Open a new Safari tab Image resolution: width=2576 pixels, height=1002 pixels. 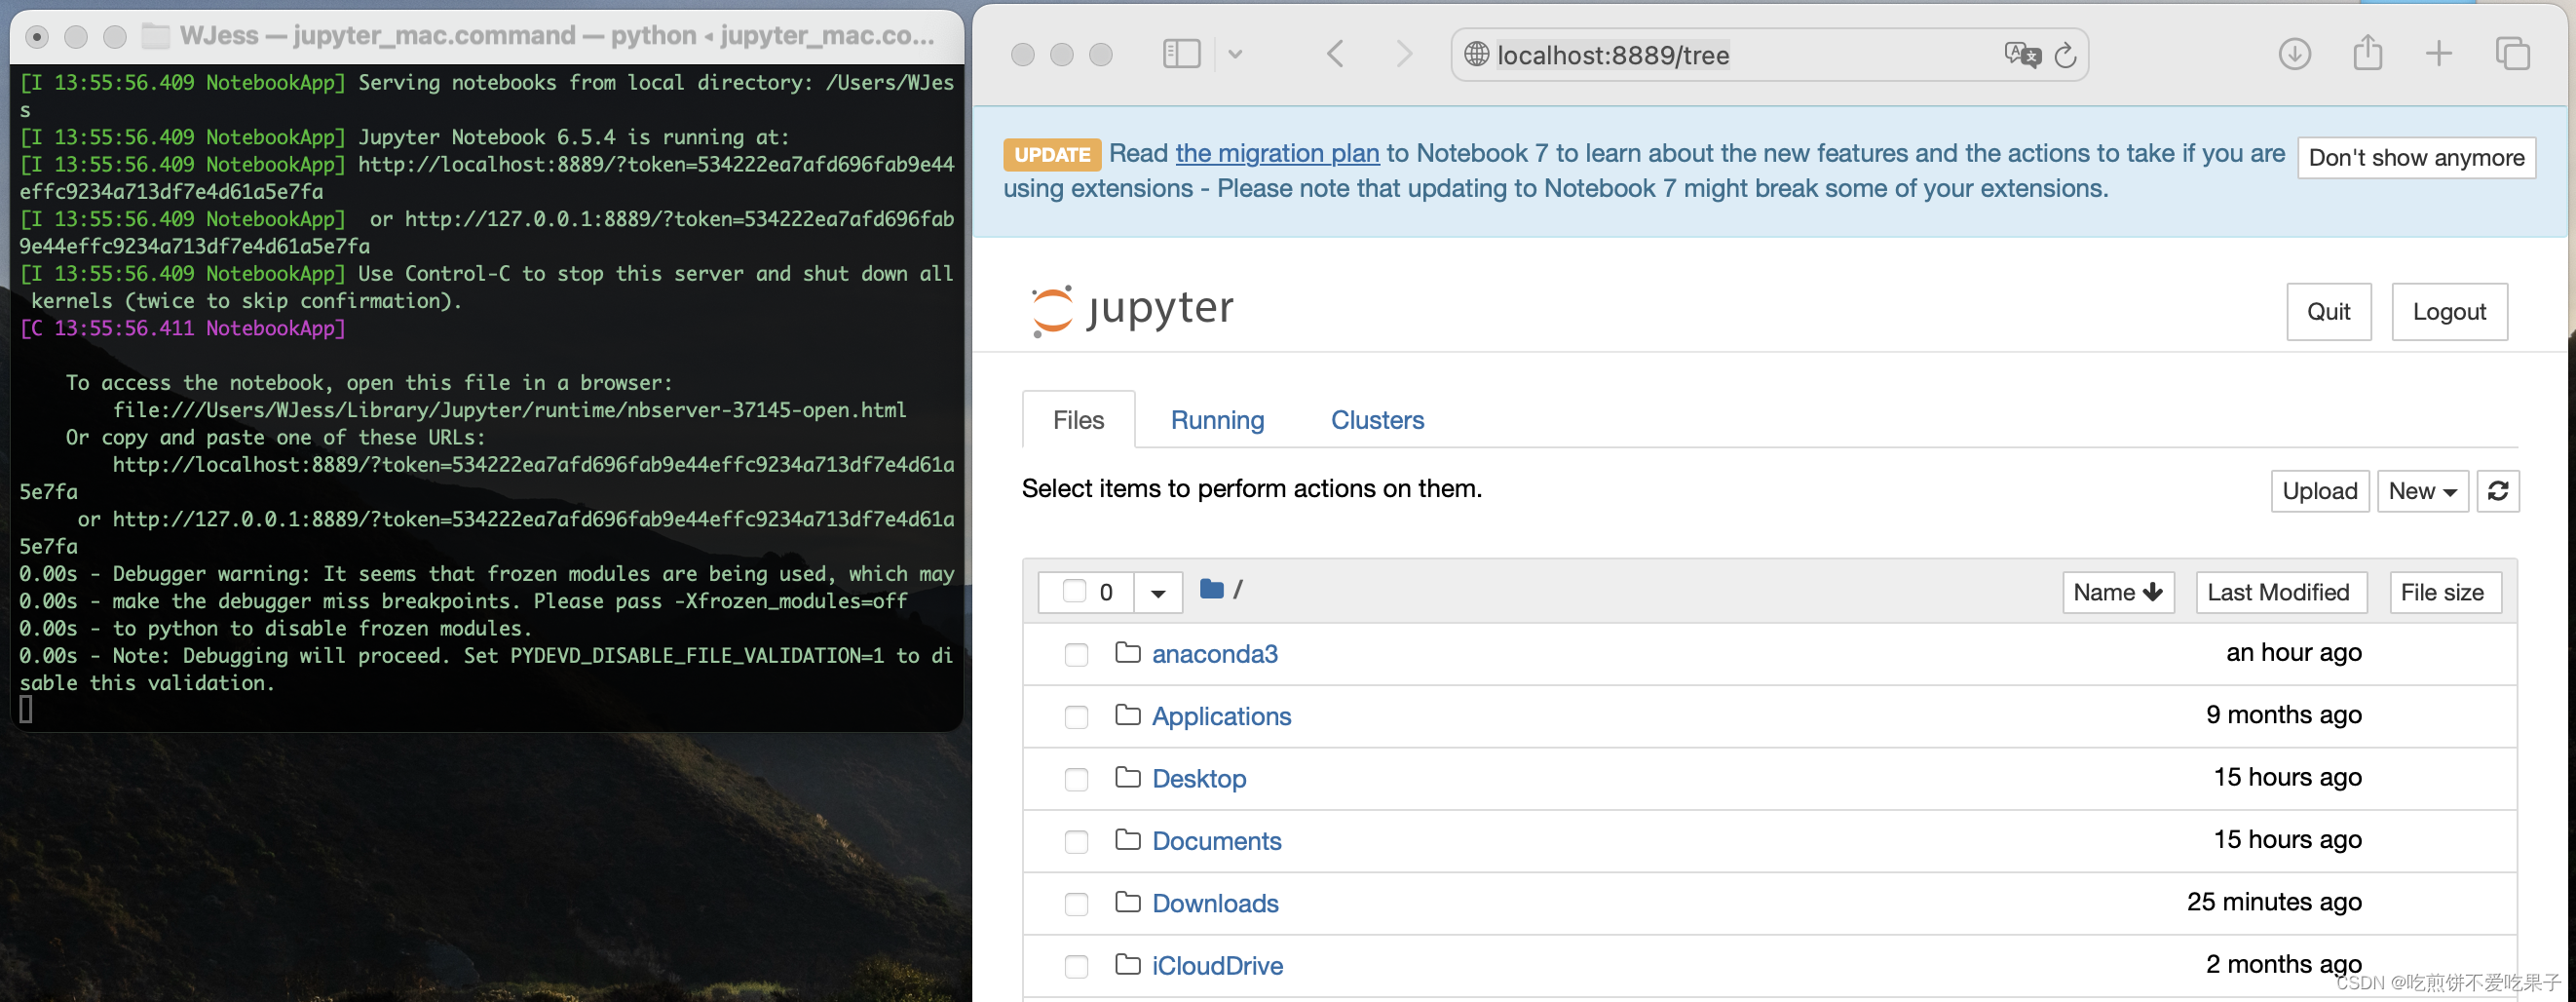(2438, 54)
